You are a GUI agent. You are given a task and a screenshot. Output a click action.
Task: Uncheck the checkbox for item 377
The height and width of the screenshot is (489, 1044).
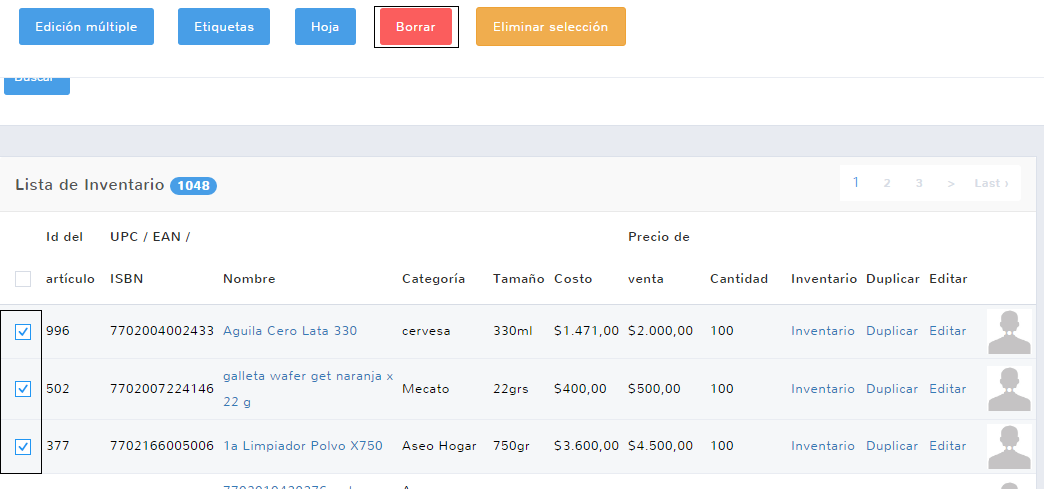[x=23, y=446]
